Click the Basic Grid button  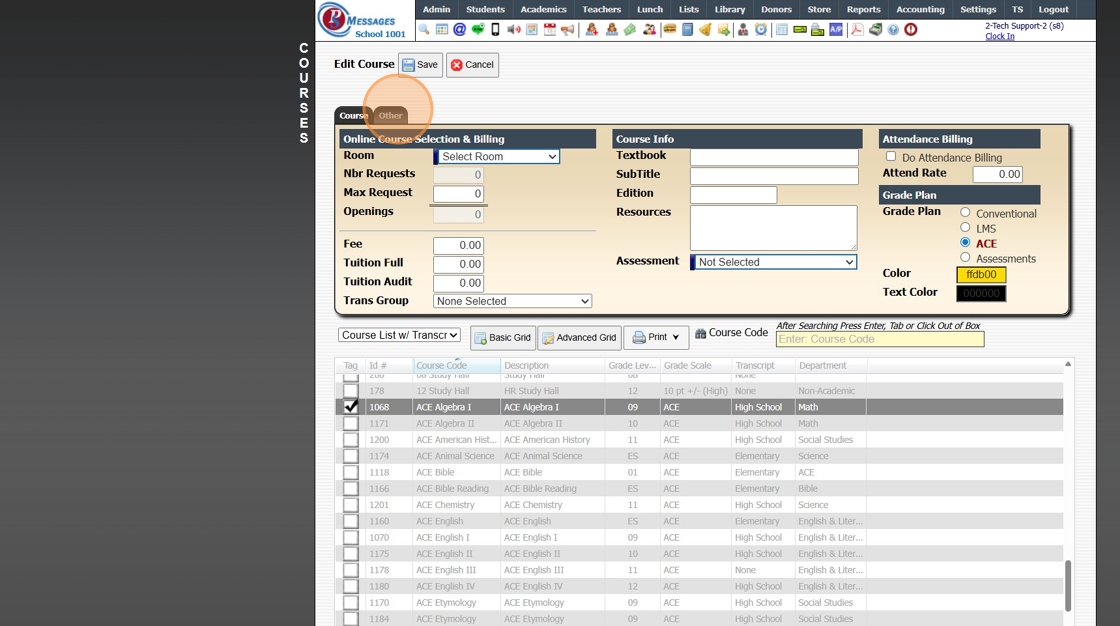click(503, 337)
